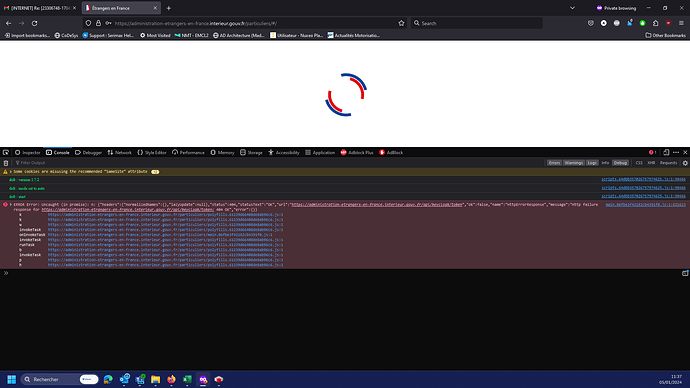This screenshot has width=690, height=388.
Task: Open Firefox application hamburger menu
Action: (681, 23)
